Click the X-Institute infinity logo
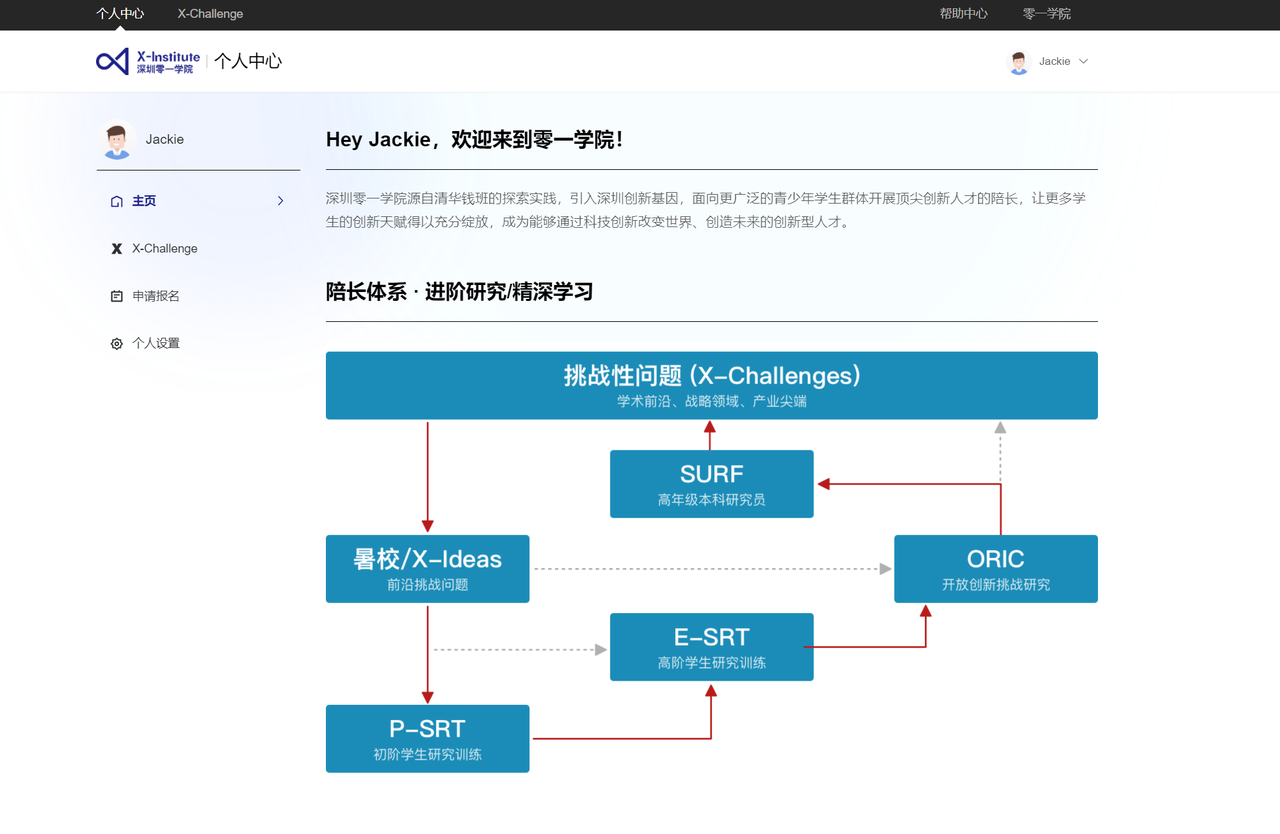Image resolution: width=1280 pixels, height=834 pixels. [x=113, y=61]
